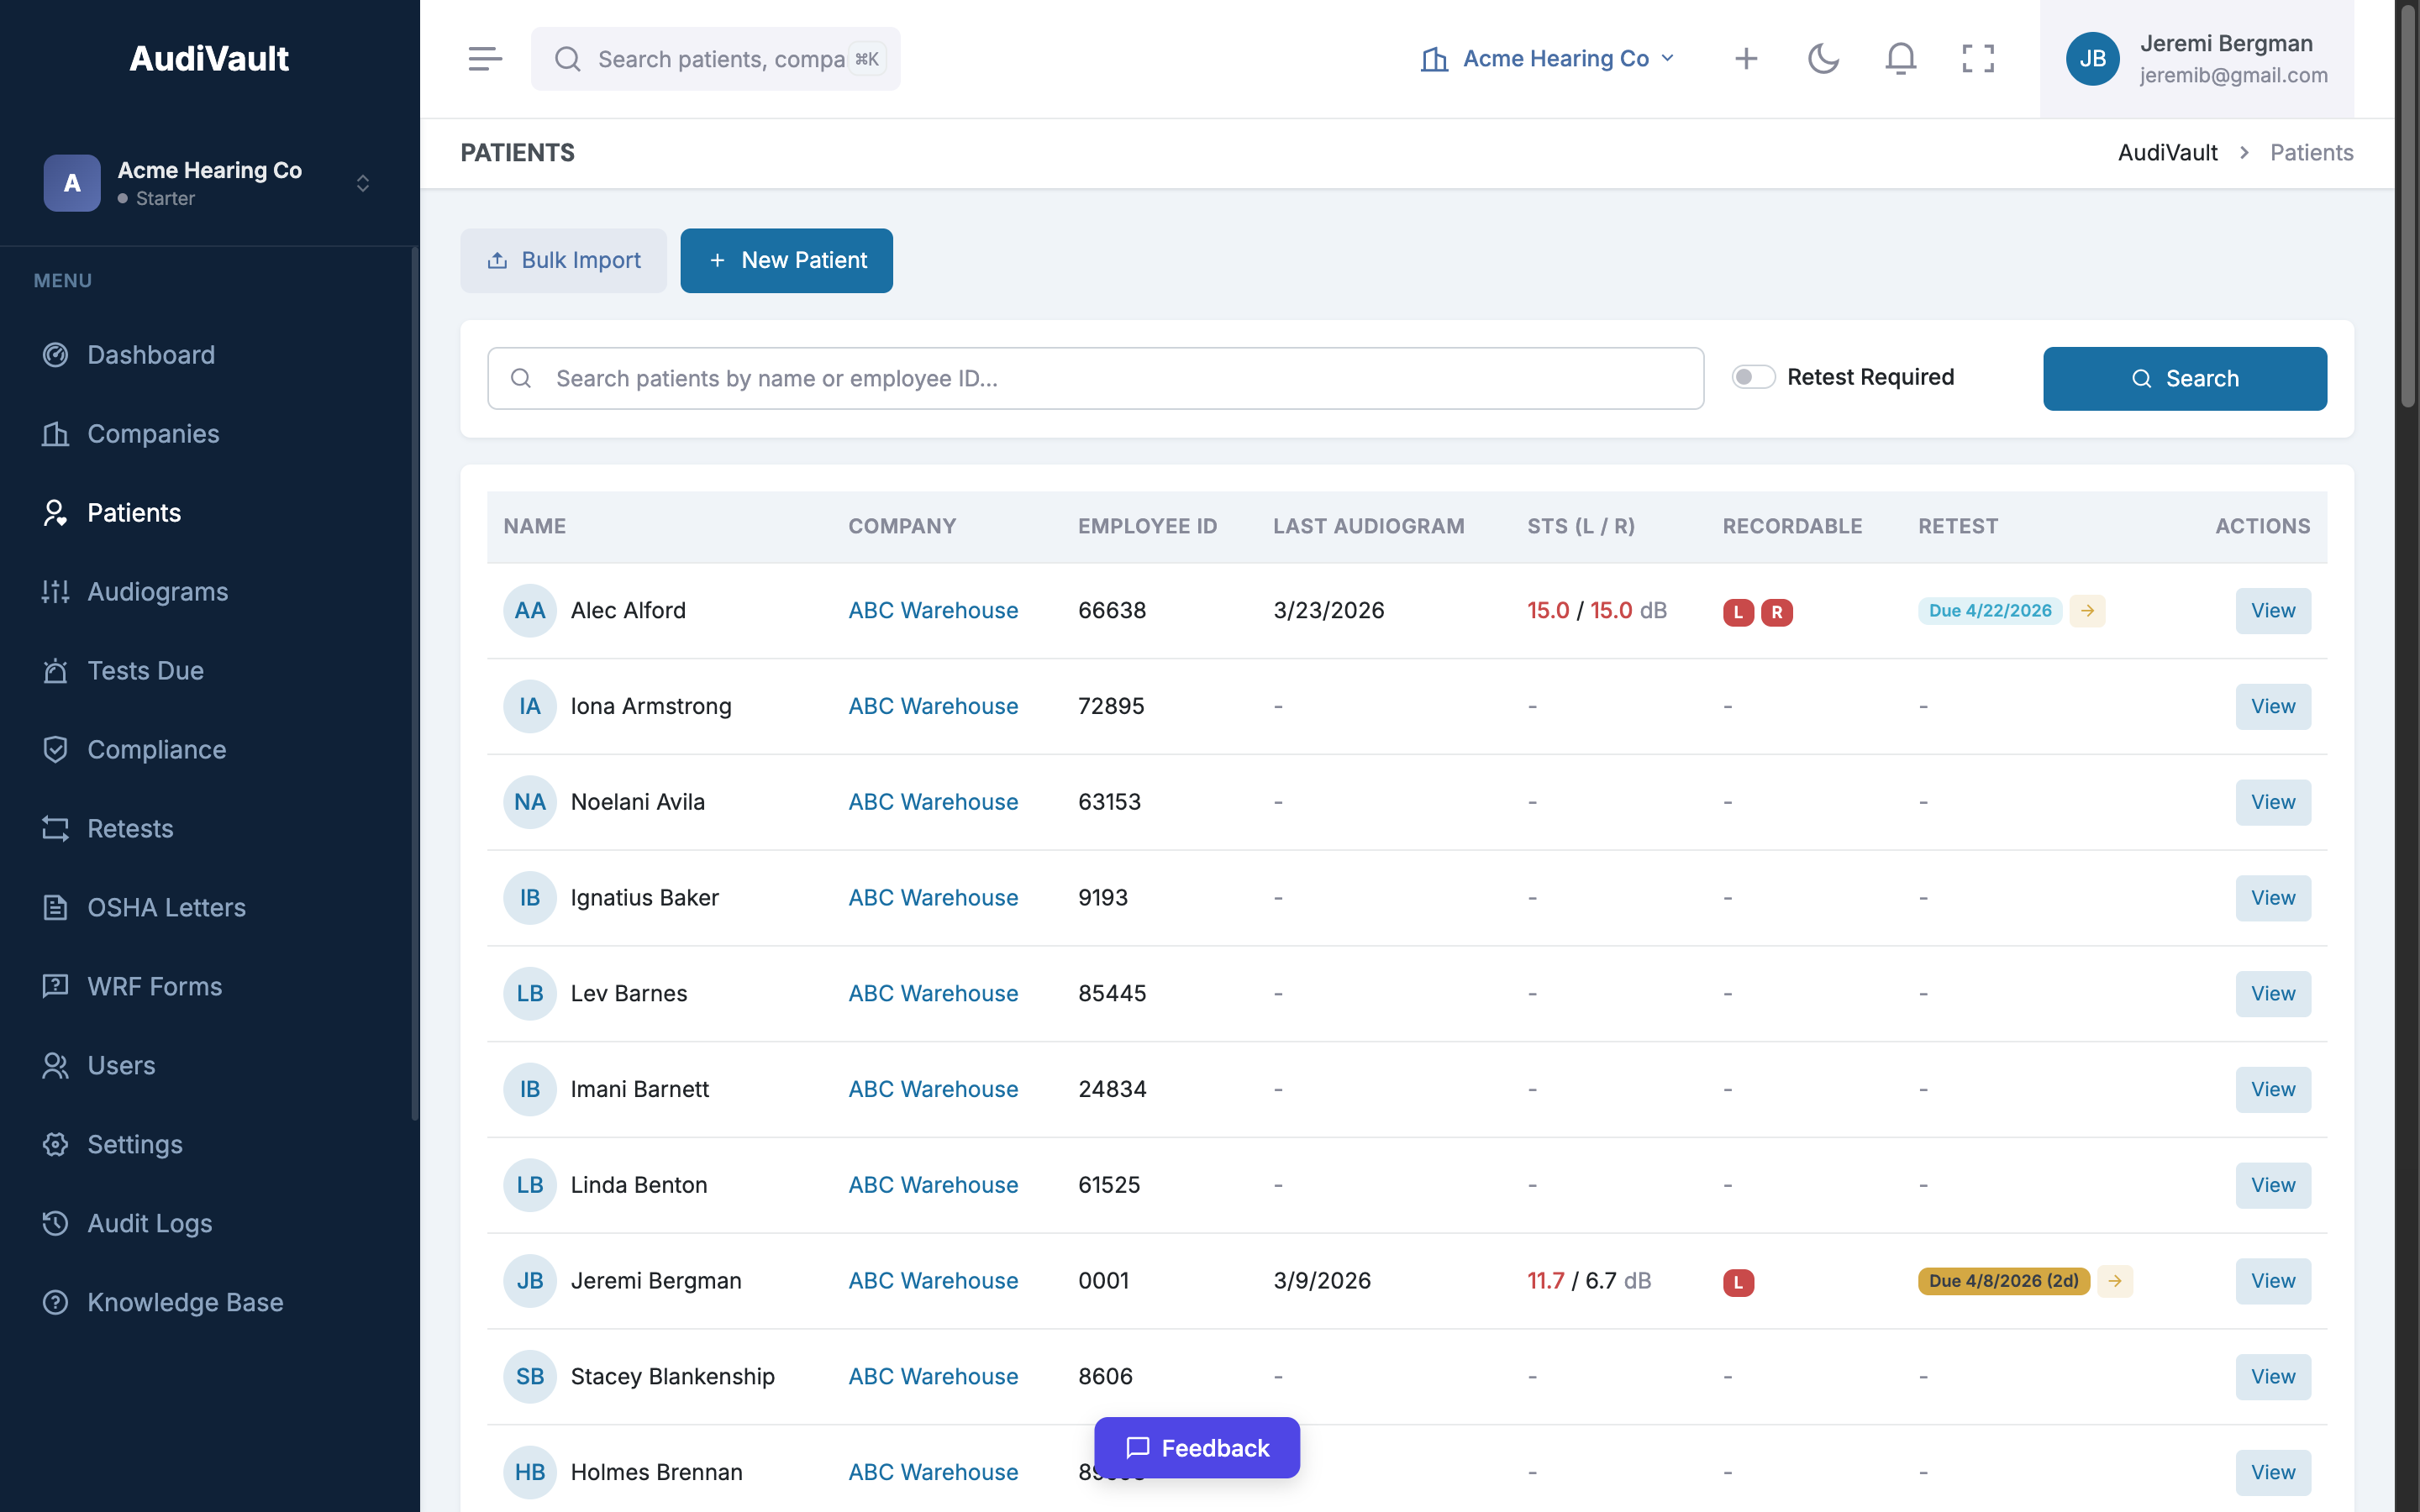Create a New Patient

point(786,260)
